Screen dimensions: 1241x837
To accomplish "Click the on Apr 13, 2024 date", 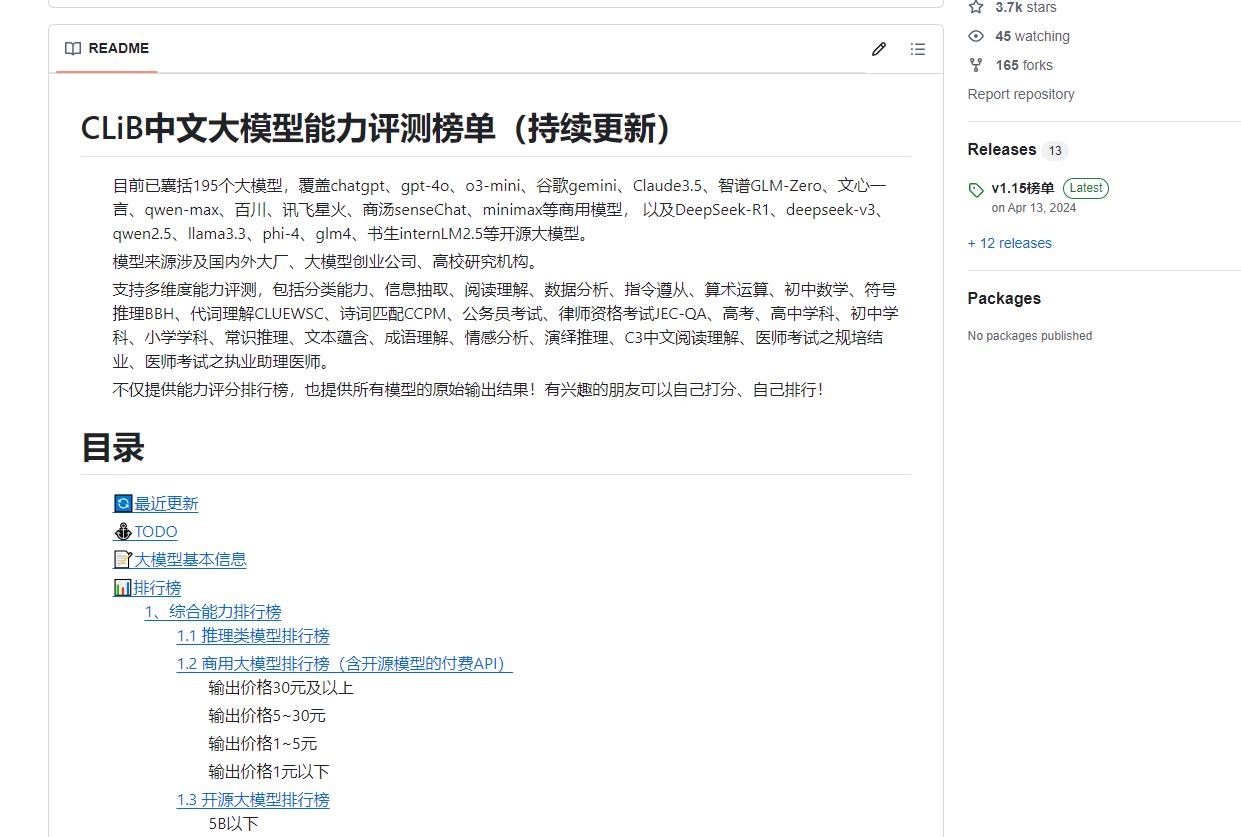I will (1034, 208).
